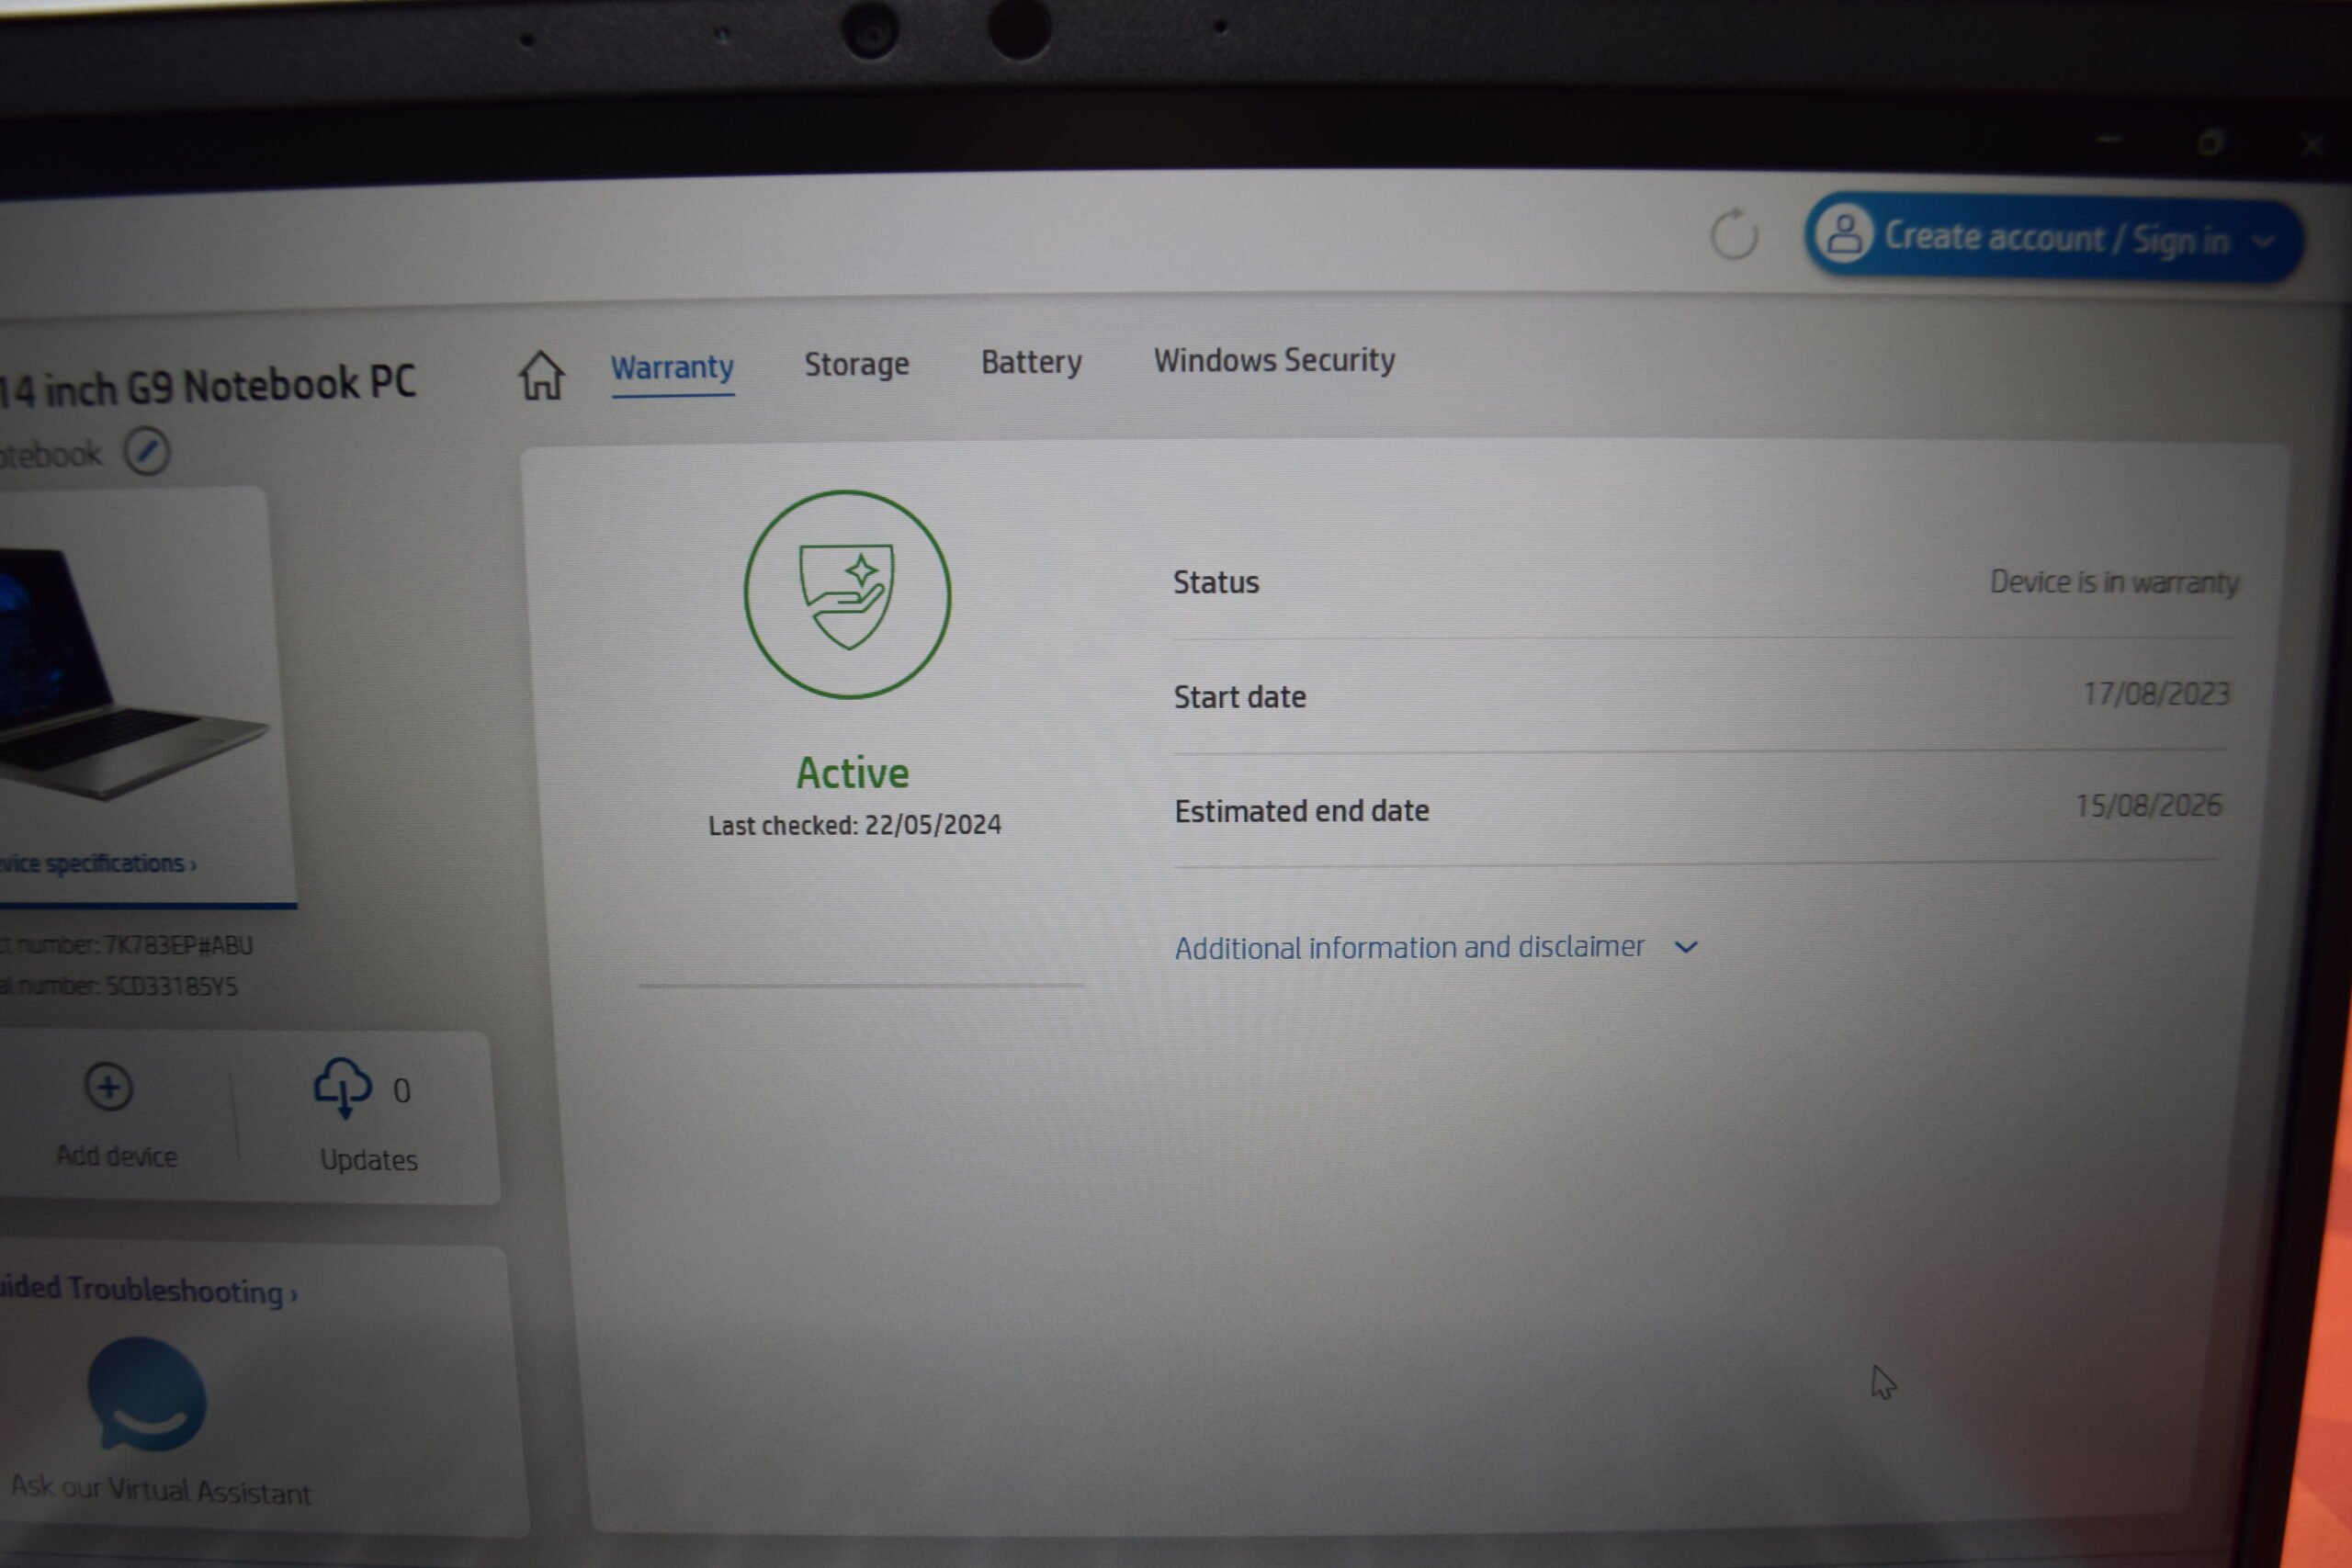Click the product number 7K783EP#ABU
Viewport: 2352px width, 1568px height.
179,945
